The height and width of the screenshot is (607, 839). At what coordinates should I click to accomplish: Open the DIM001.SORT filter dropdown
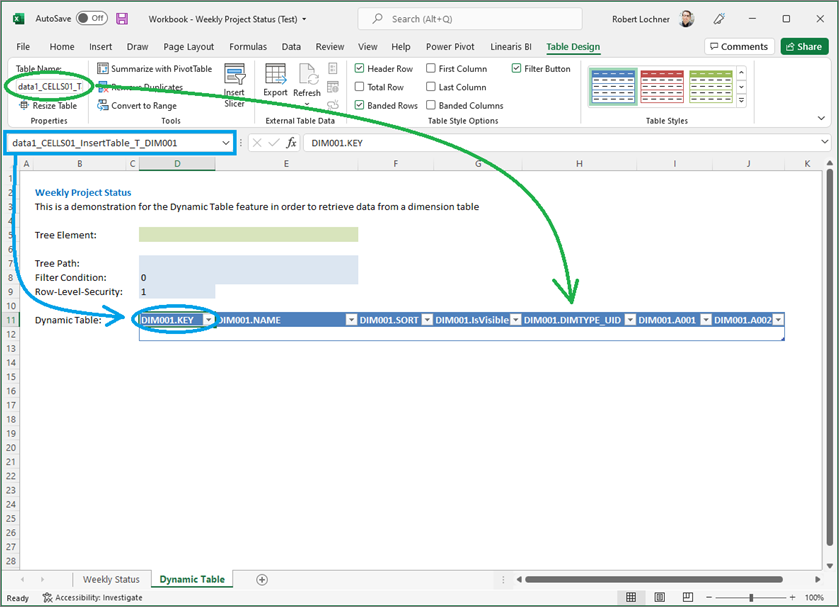tap(427, 320)
